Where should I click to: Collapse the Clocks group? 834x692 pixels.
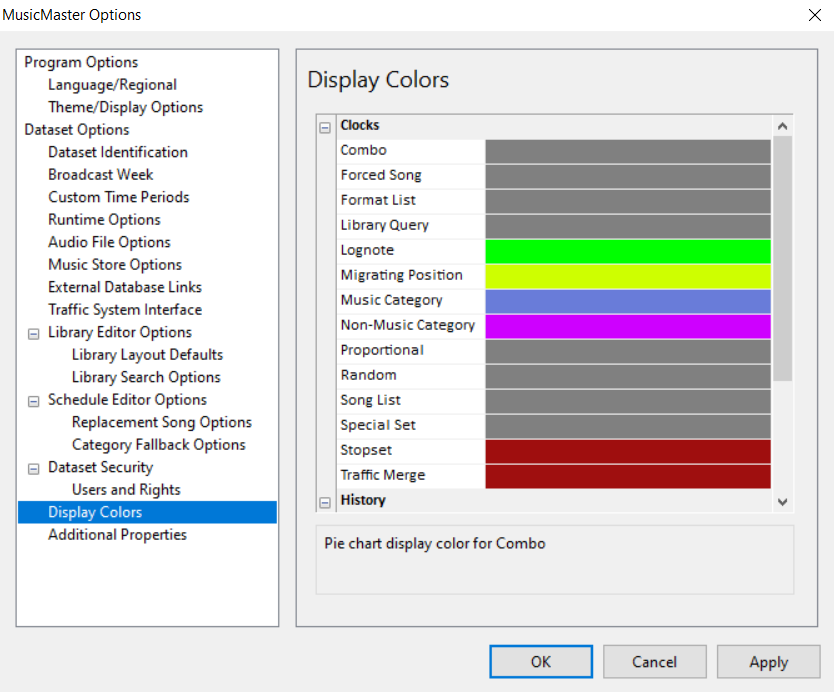325,127
